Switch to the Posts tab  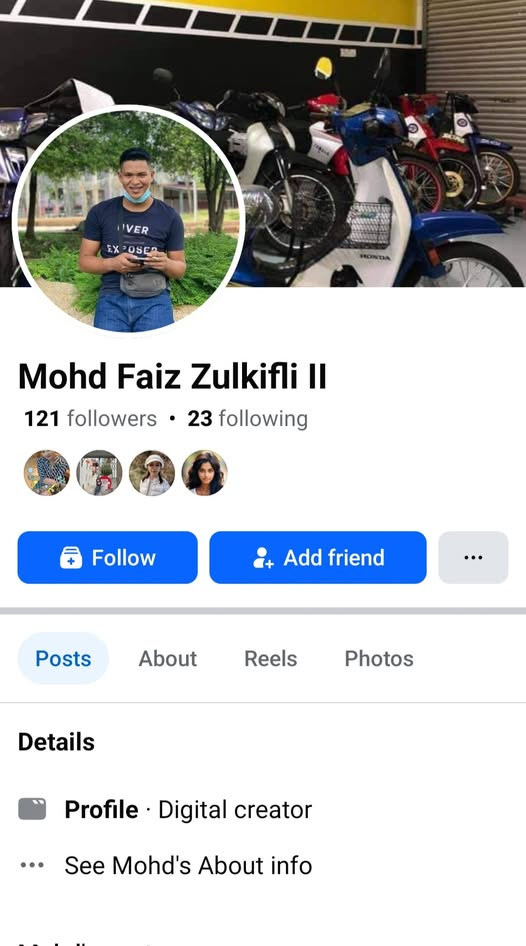click(63, 658)
